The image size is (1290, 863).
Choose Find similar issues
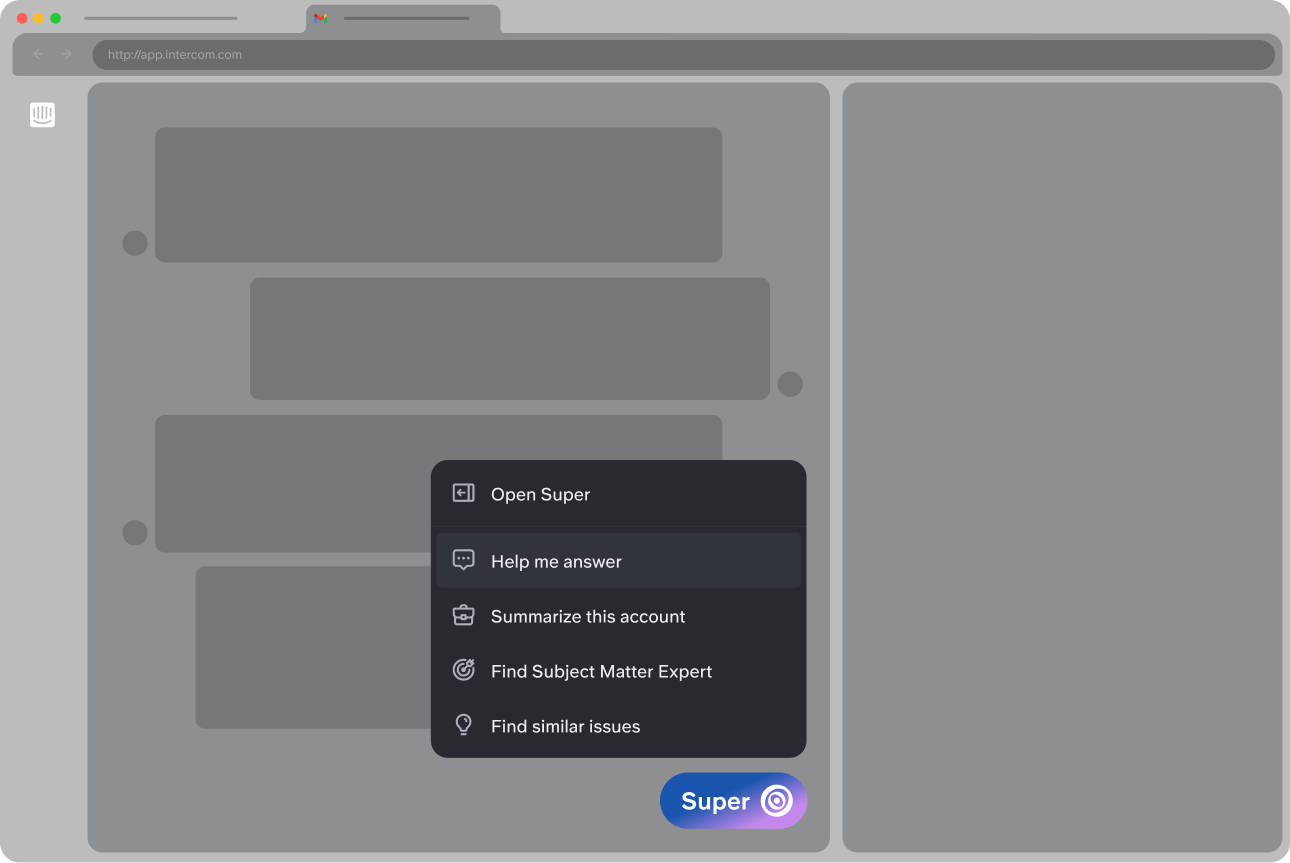pyautogui.click(x=618, y=726)
